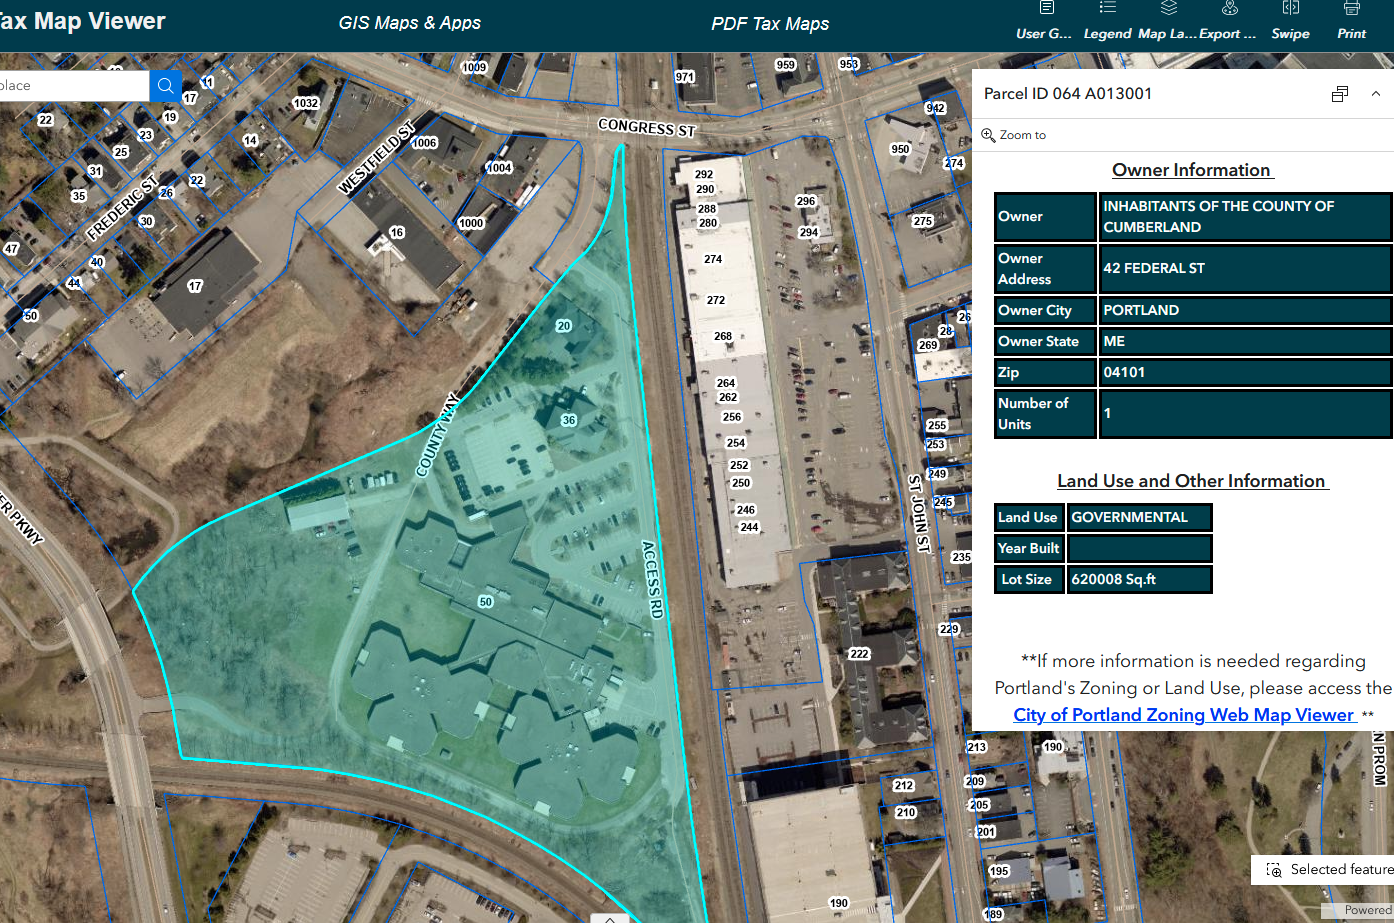Select the 42 FEDERAL ST address cell
Screen dimensions: 1394x923
tap(1244, 268)
